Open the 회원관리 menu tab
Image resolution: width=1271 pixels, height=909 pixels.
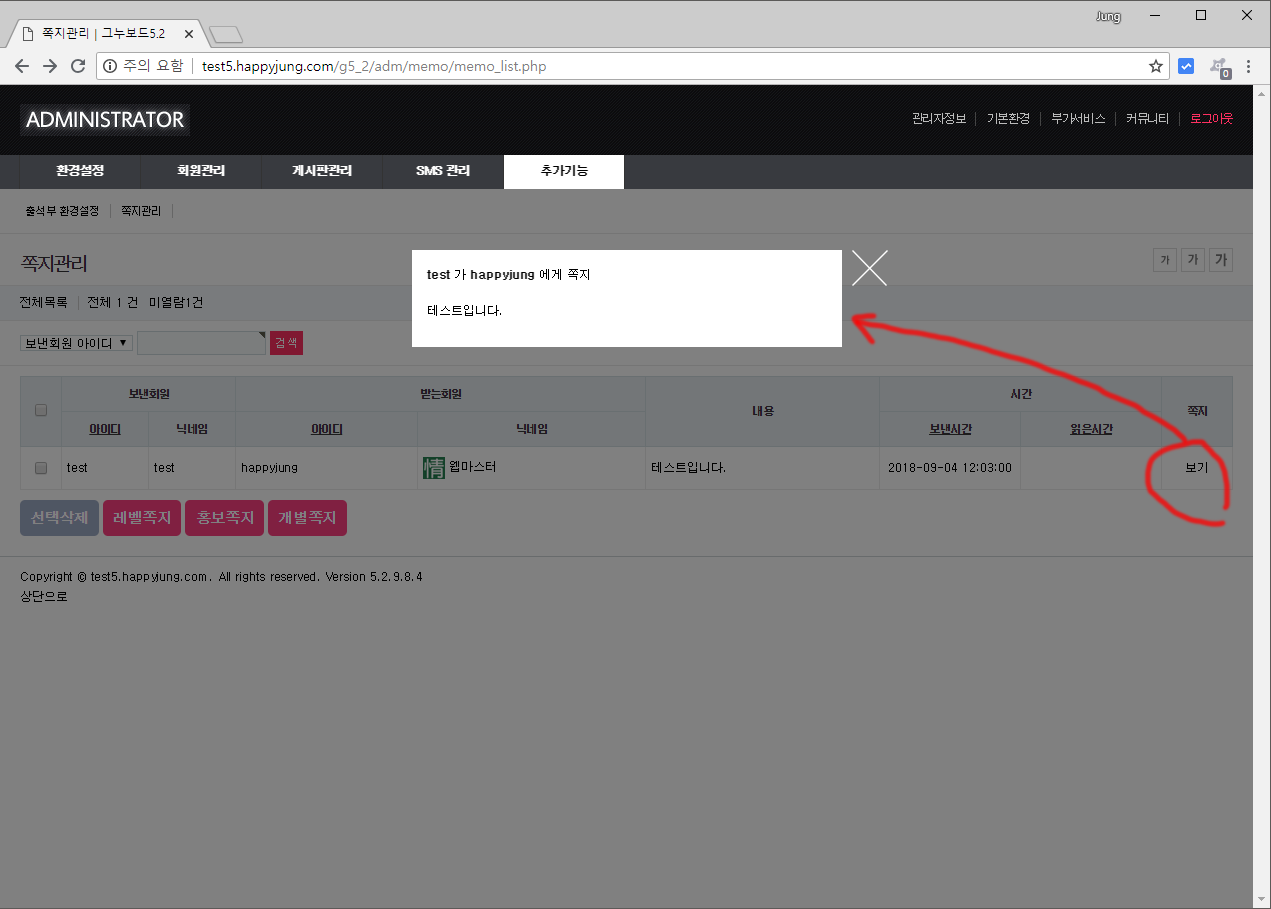[x=201, y=171]
